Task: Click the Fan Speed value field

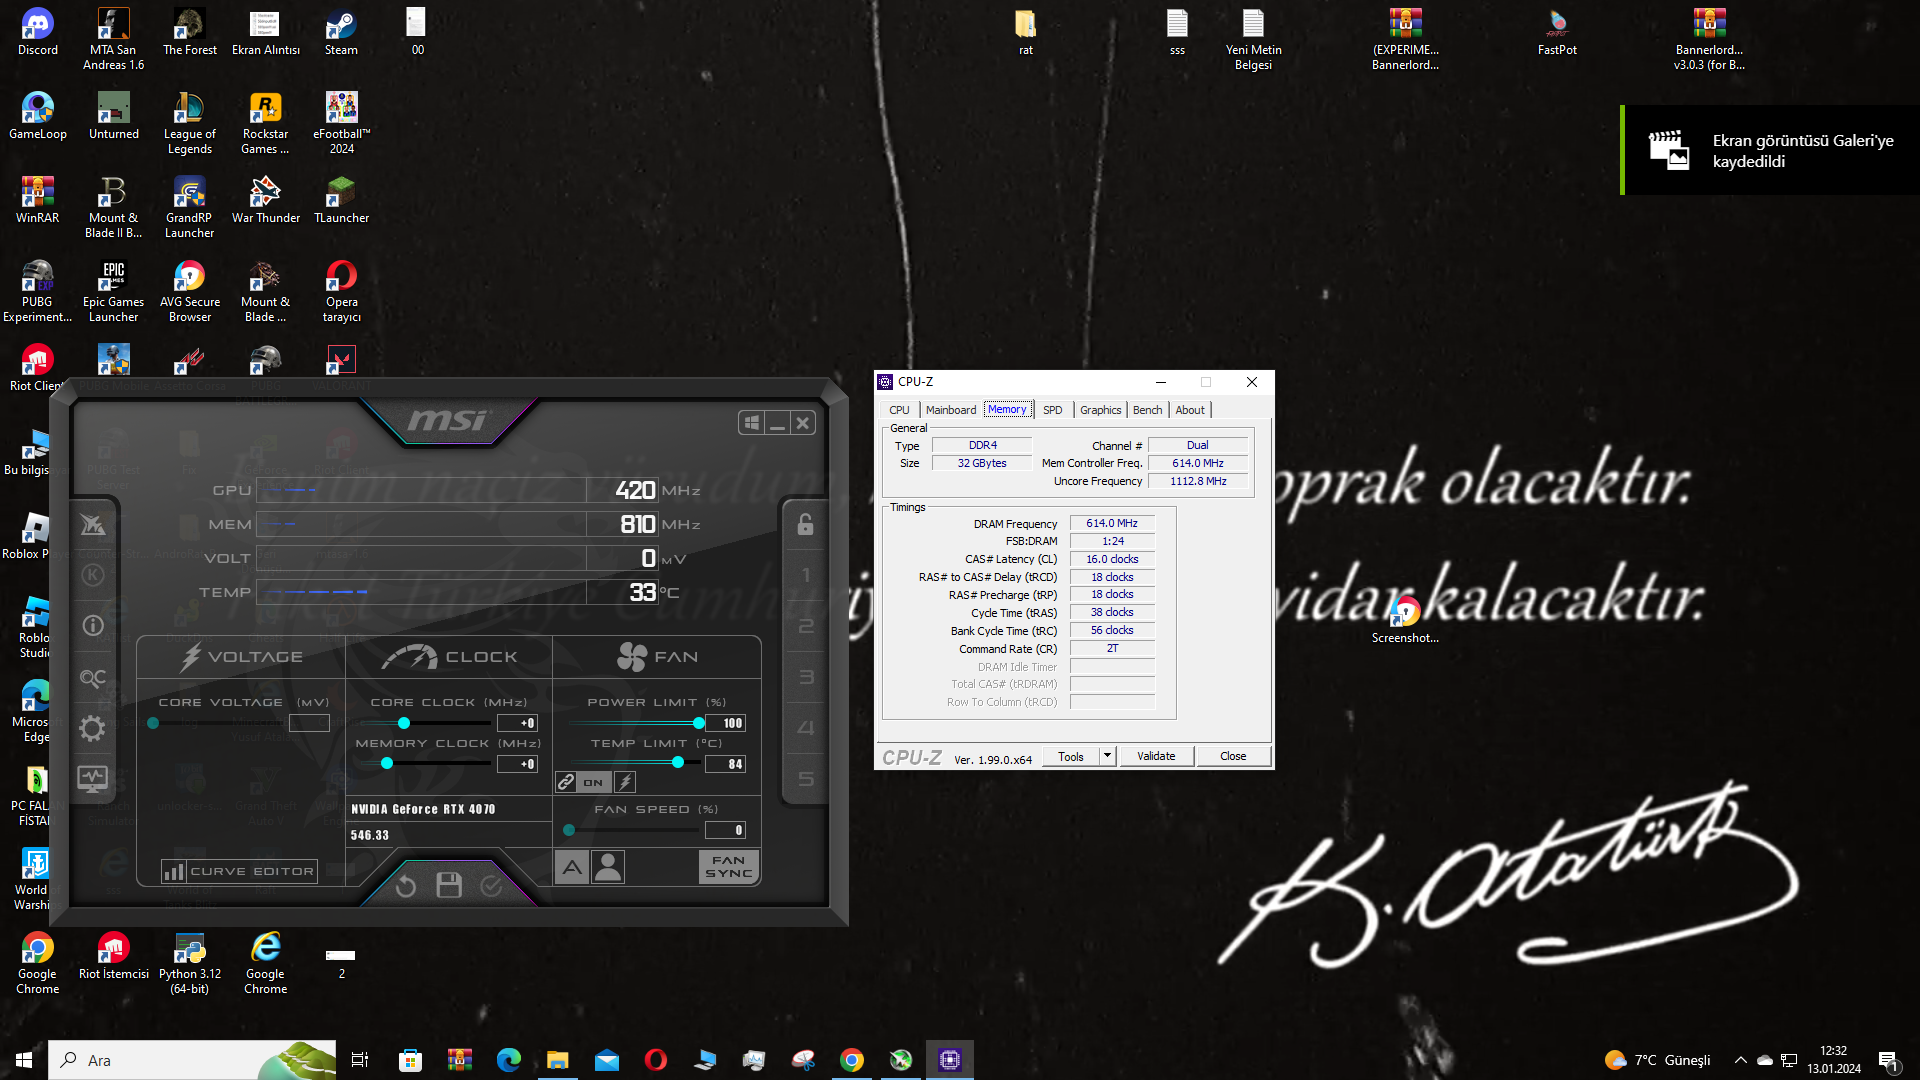Action: 726,830
